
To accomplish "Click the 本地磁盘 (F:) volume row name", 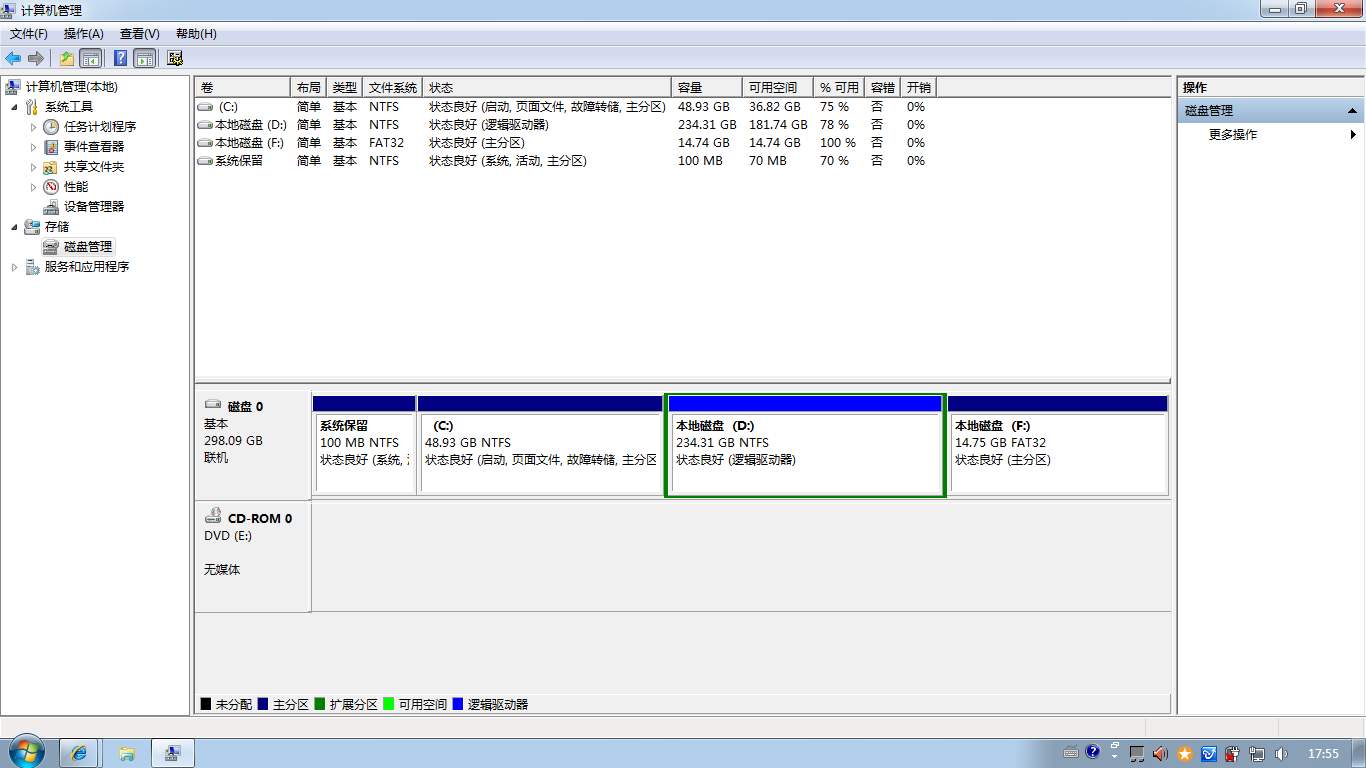I will 250,143.
